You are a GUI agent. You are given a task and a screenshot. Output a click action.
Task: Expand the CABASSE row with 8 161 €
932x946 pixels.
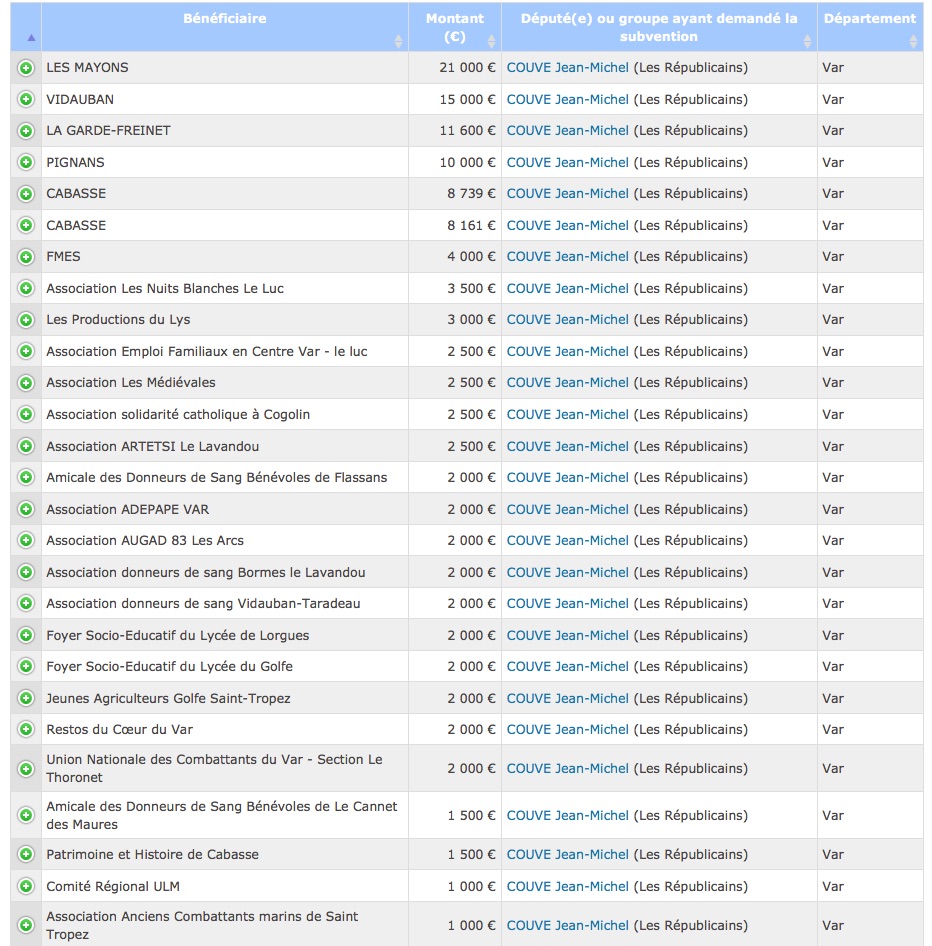click(26, 226)
